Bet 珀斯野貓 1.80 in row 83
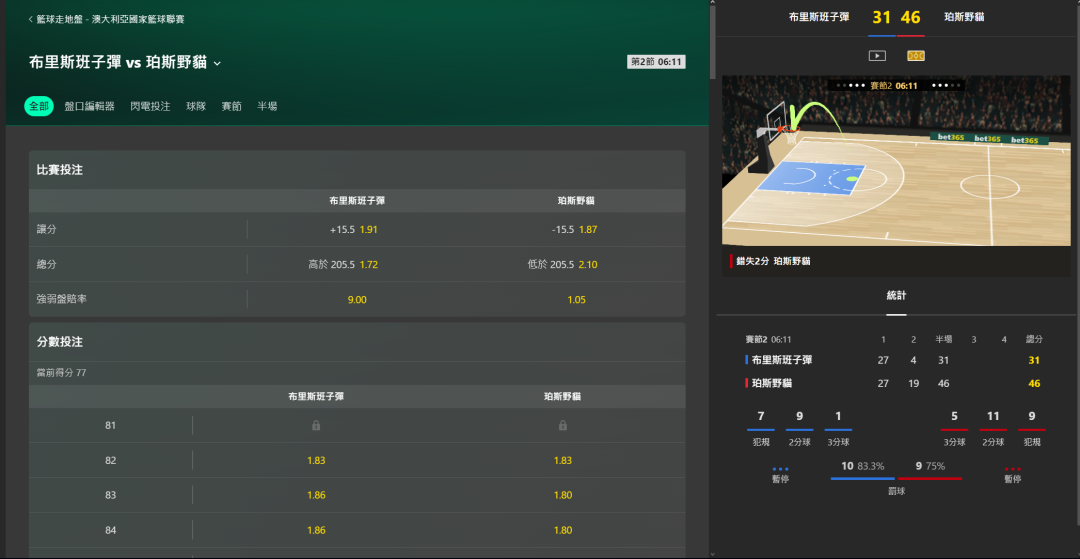 pos(563,495)
